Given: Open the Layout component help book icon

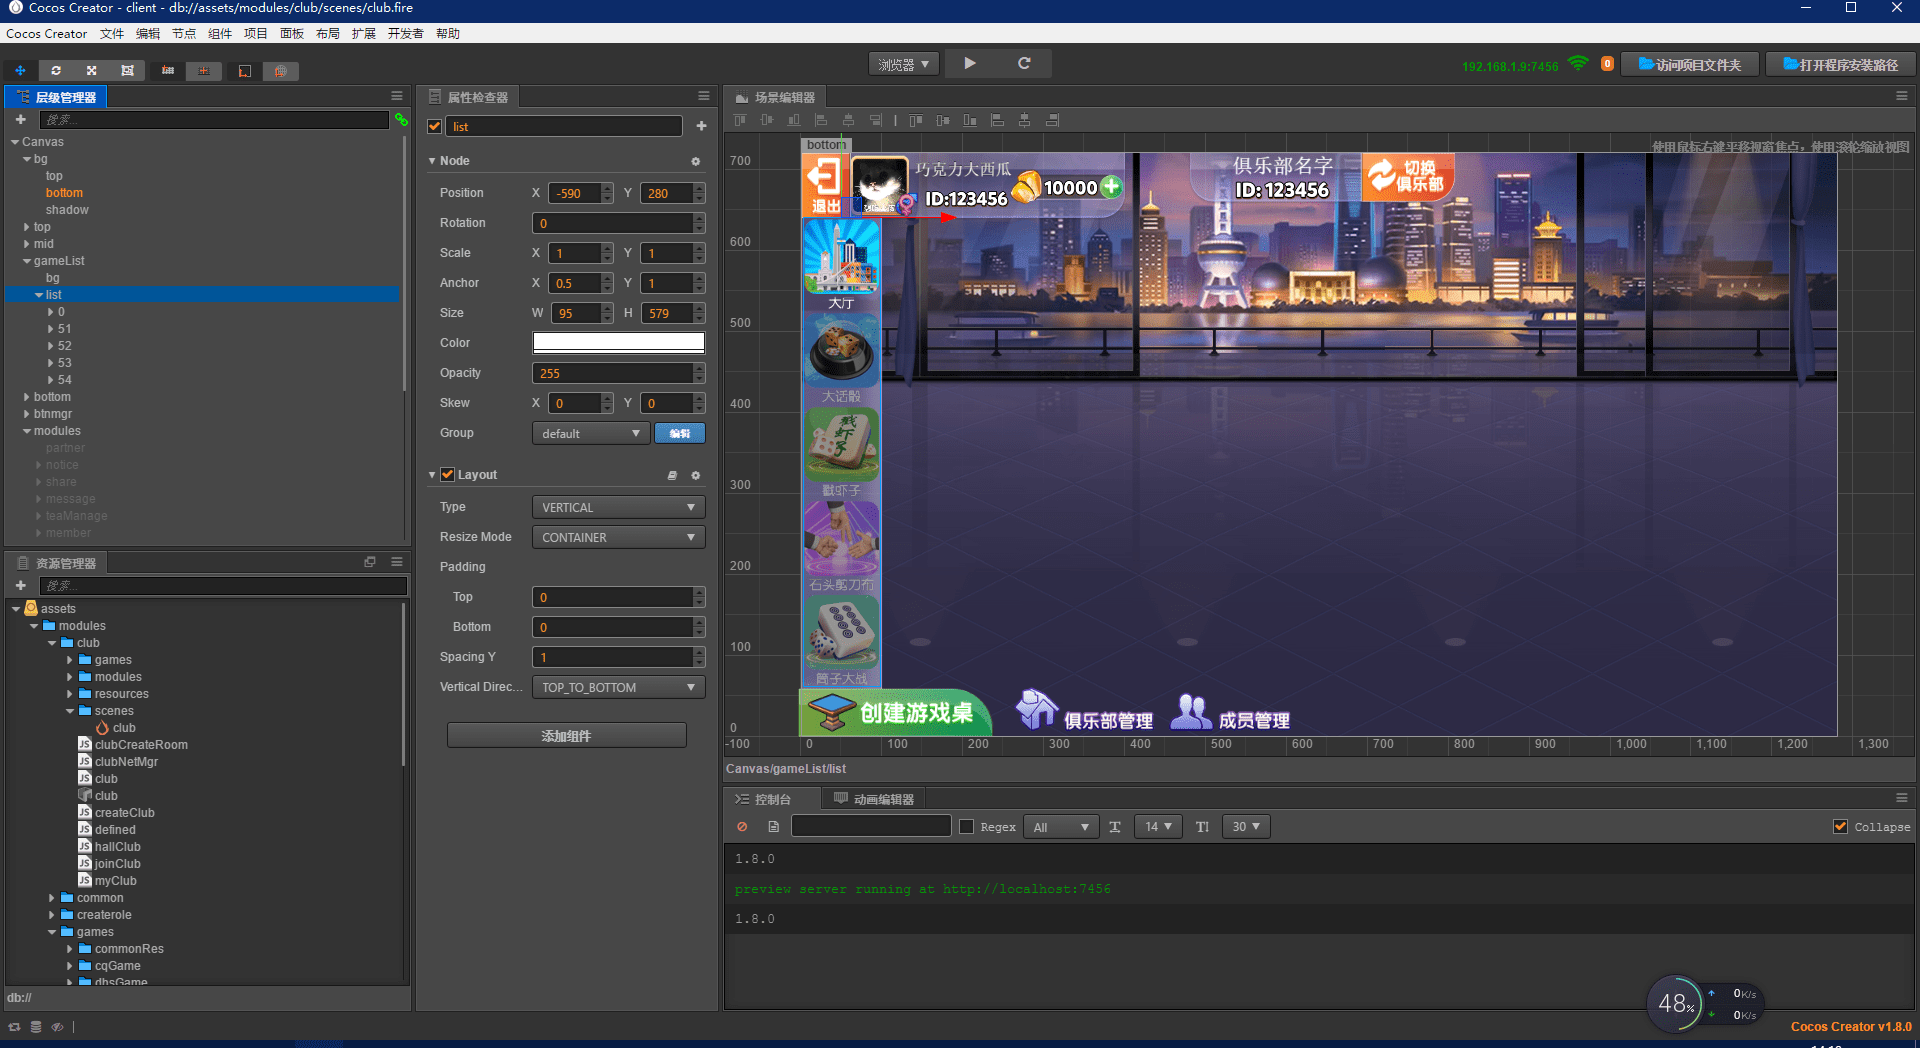Looking at the screenshot, I should tap(672, 475).
